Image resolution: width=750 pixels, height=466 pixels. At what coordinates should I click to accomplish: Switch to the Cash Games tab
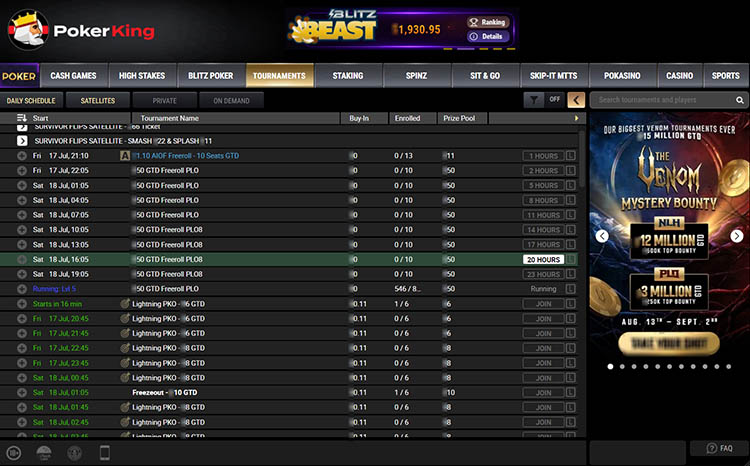coord(74,76)
